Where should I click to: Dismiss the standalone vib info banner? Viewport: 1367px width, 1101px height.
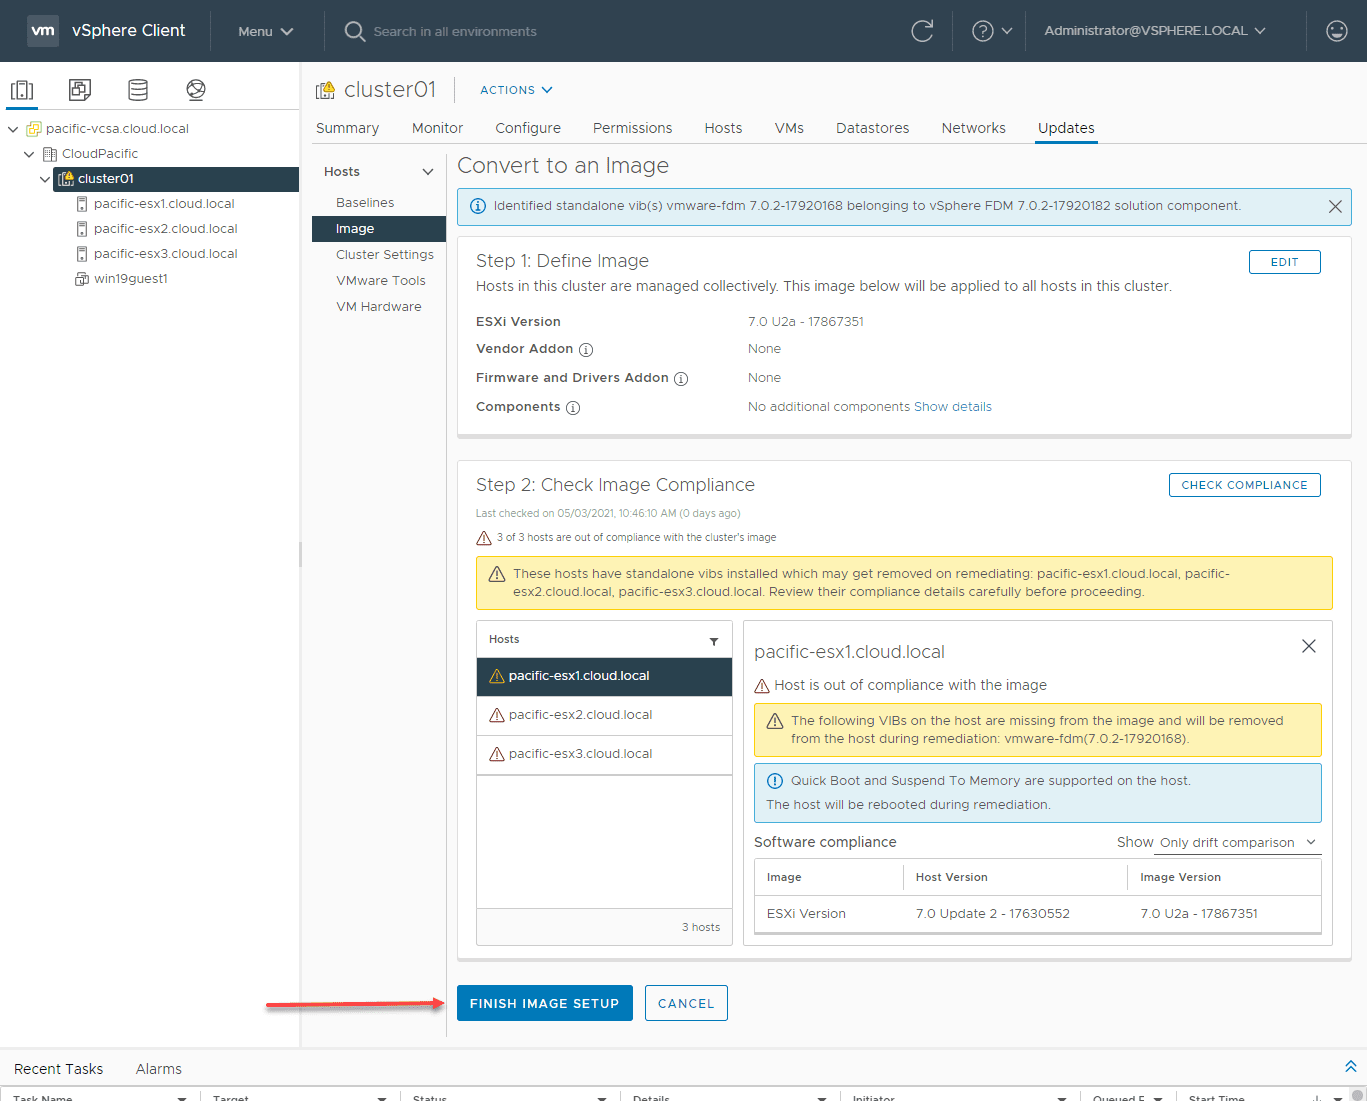(x=1334, y=206)
